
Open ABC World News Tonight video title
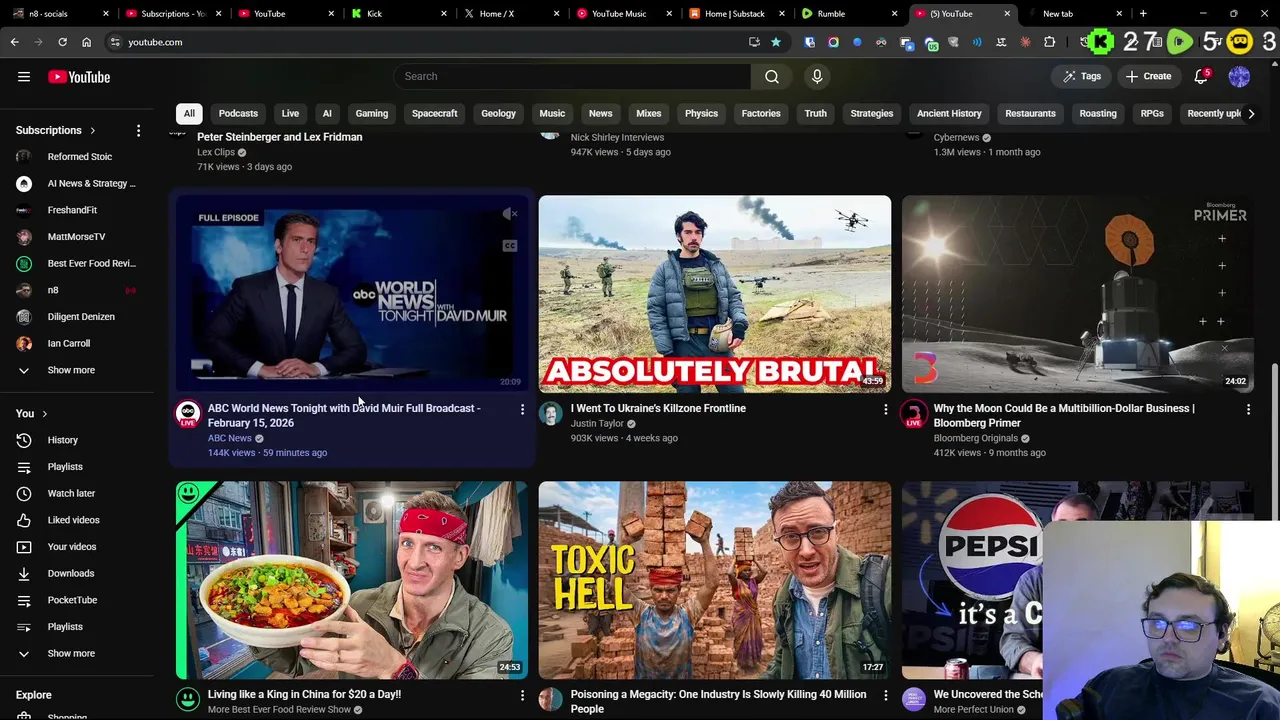coord(344,416)
